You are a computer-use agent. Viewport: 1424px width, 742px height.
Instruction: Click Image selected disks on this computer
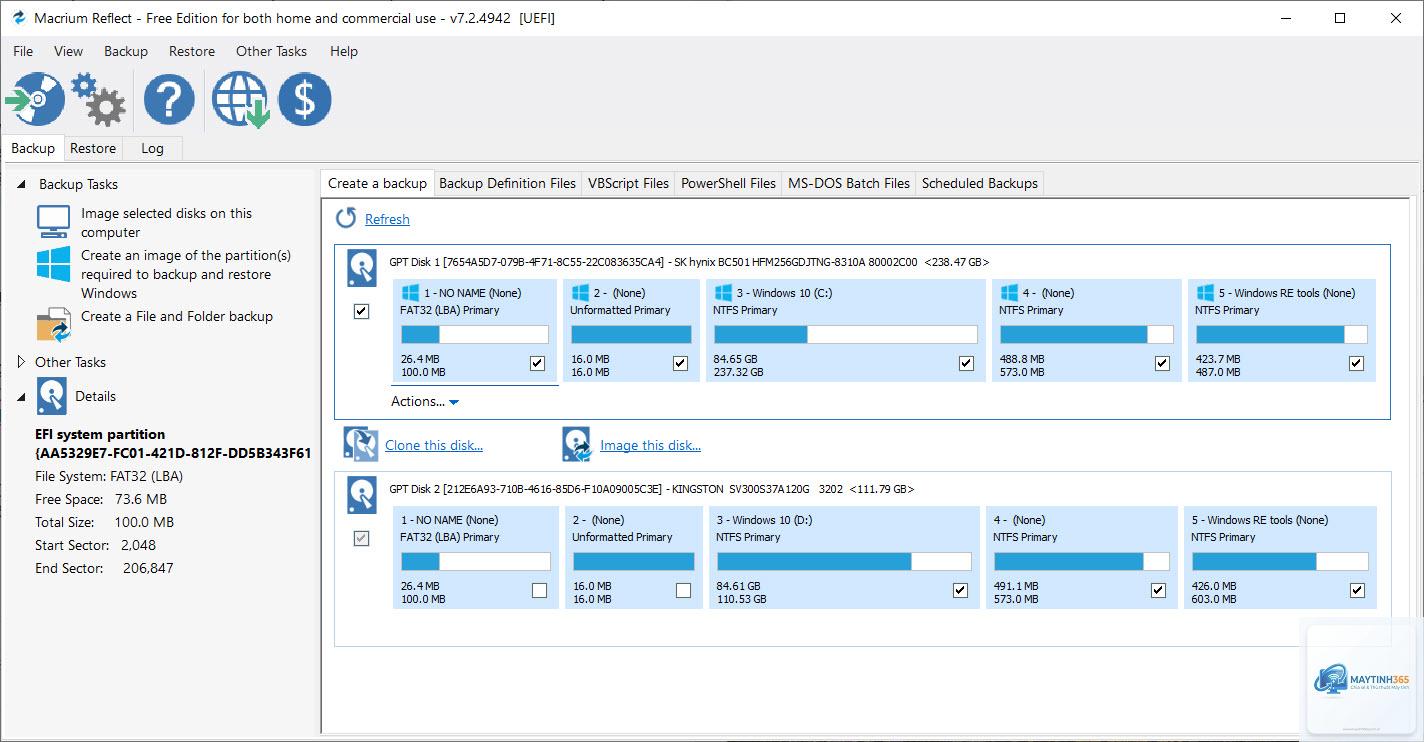pyautogui.click(x=167, y=222)
